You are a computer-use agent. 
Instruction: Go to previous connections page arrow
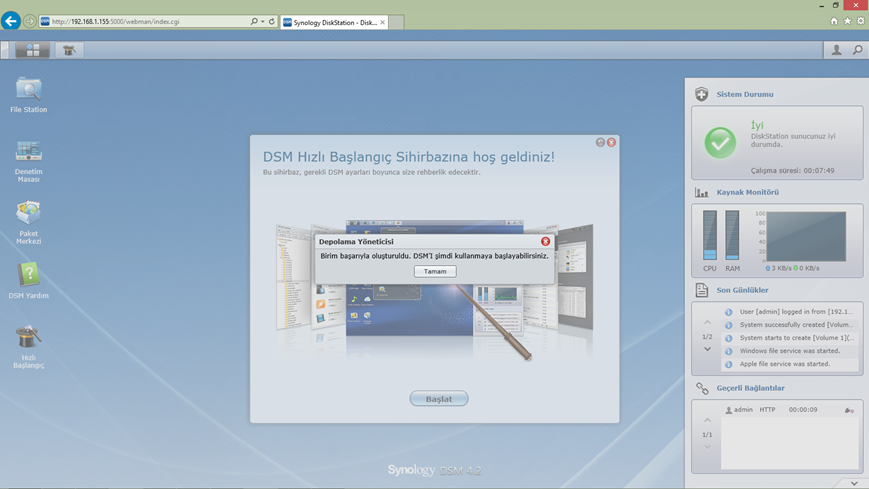point(708,420)
